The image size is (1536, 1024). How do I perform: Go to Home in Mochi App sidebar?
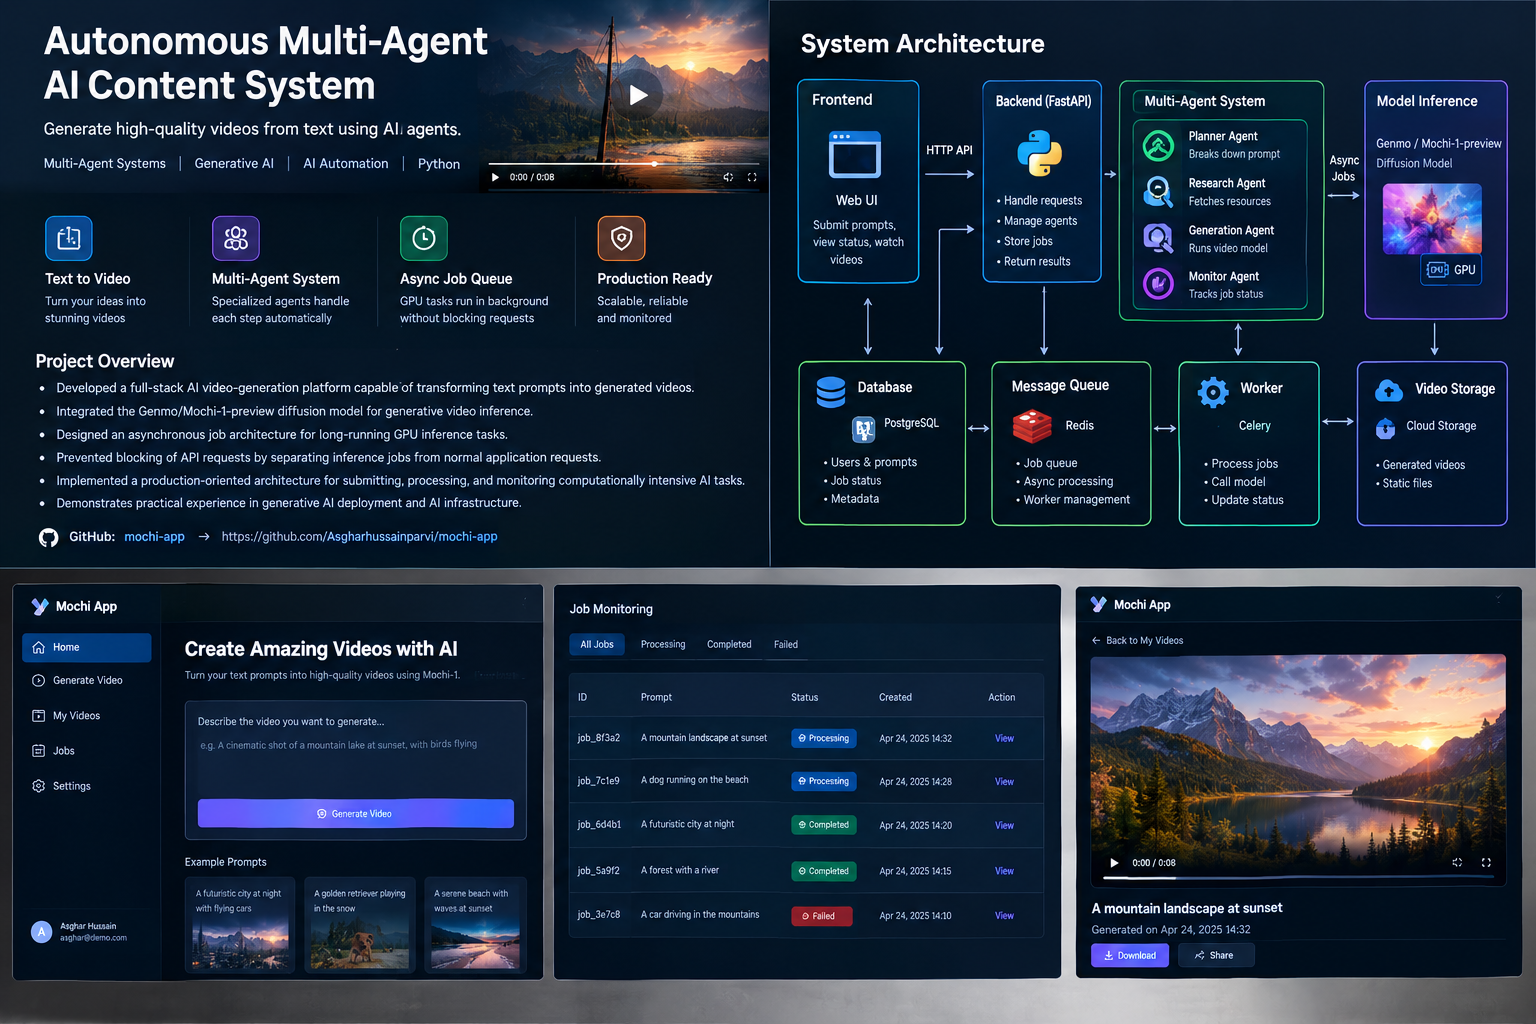pyautogui.click(x=87, y=647)
